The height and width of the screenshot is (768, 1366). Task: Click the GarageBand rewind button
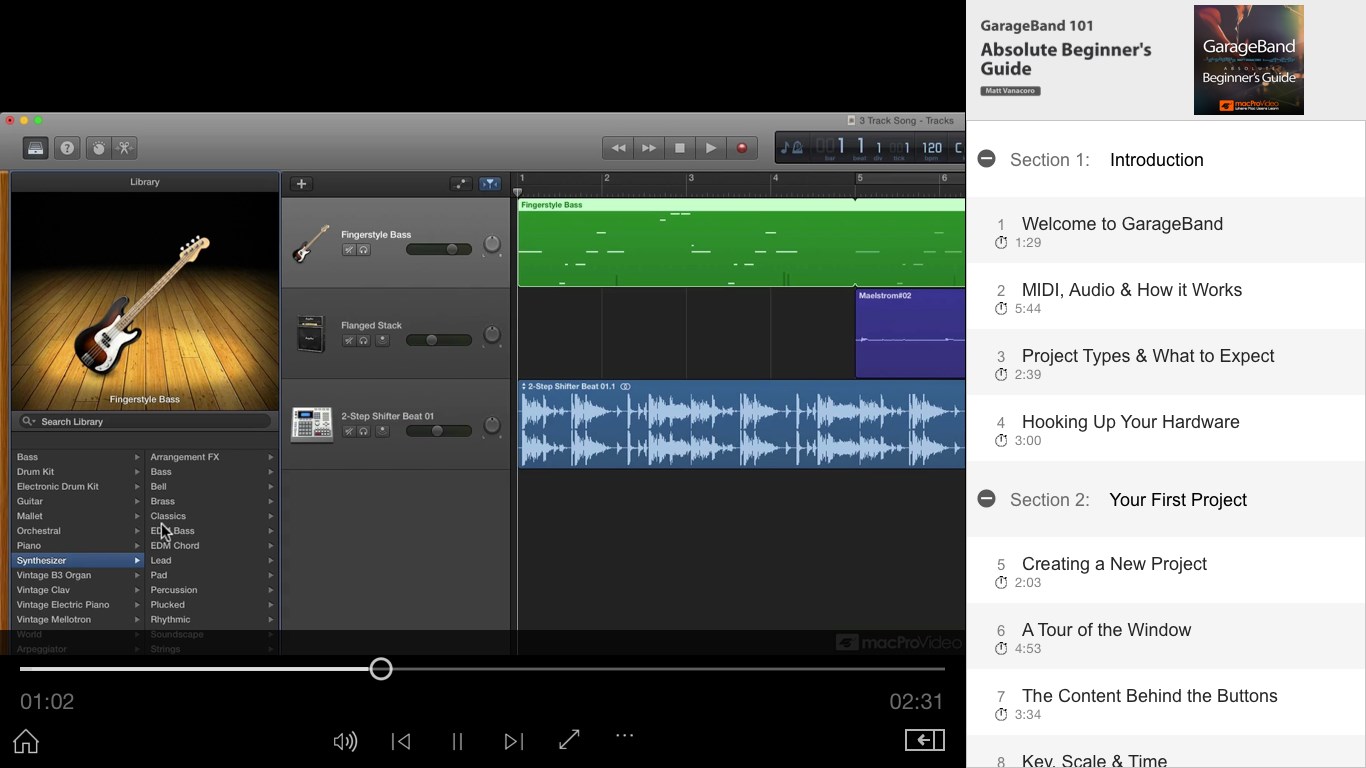click(618, 148)
